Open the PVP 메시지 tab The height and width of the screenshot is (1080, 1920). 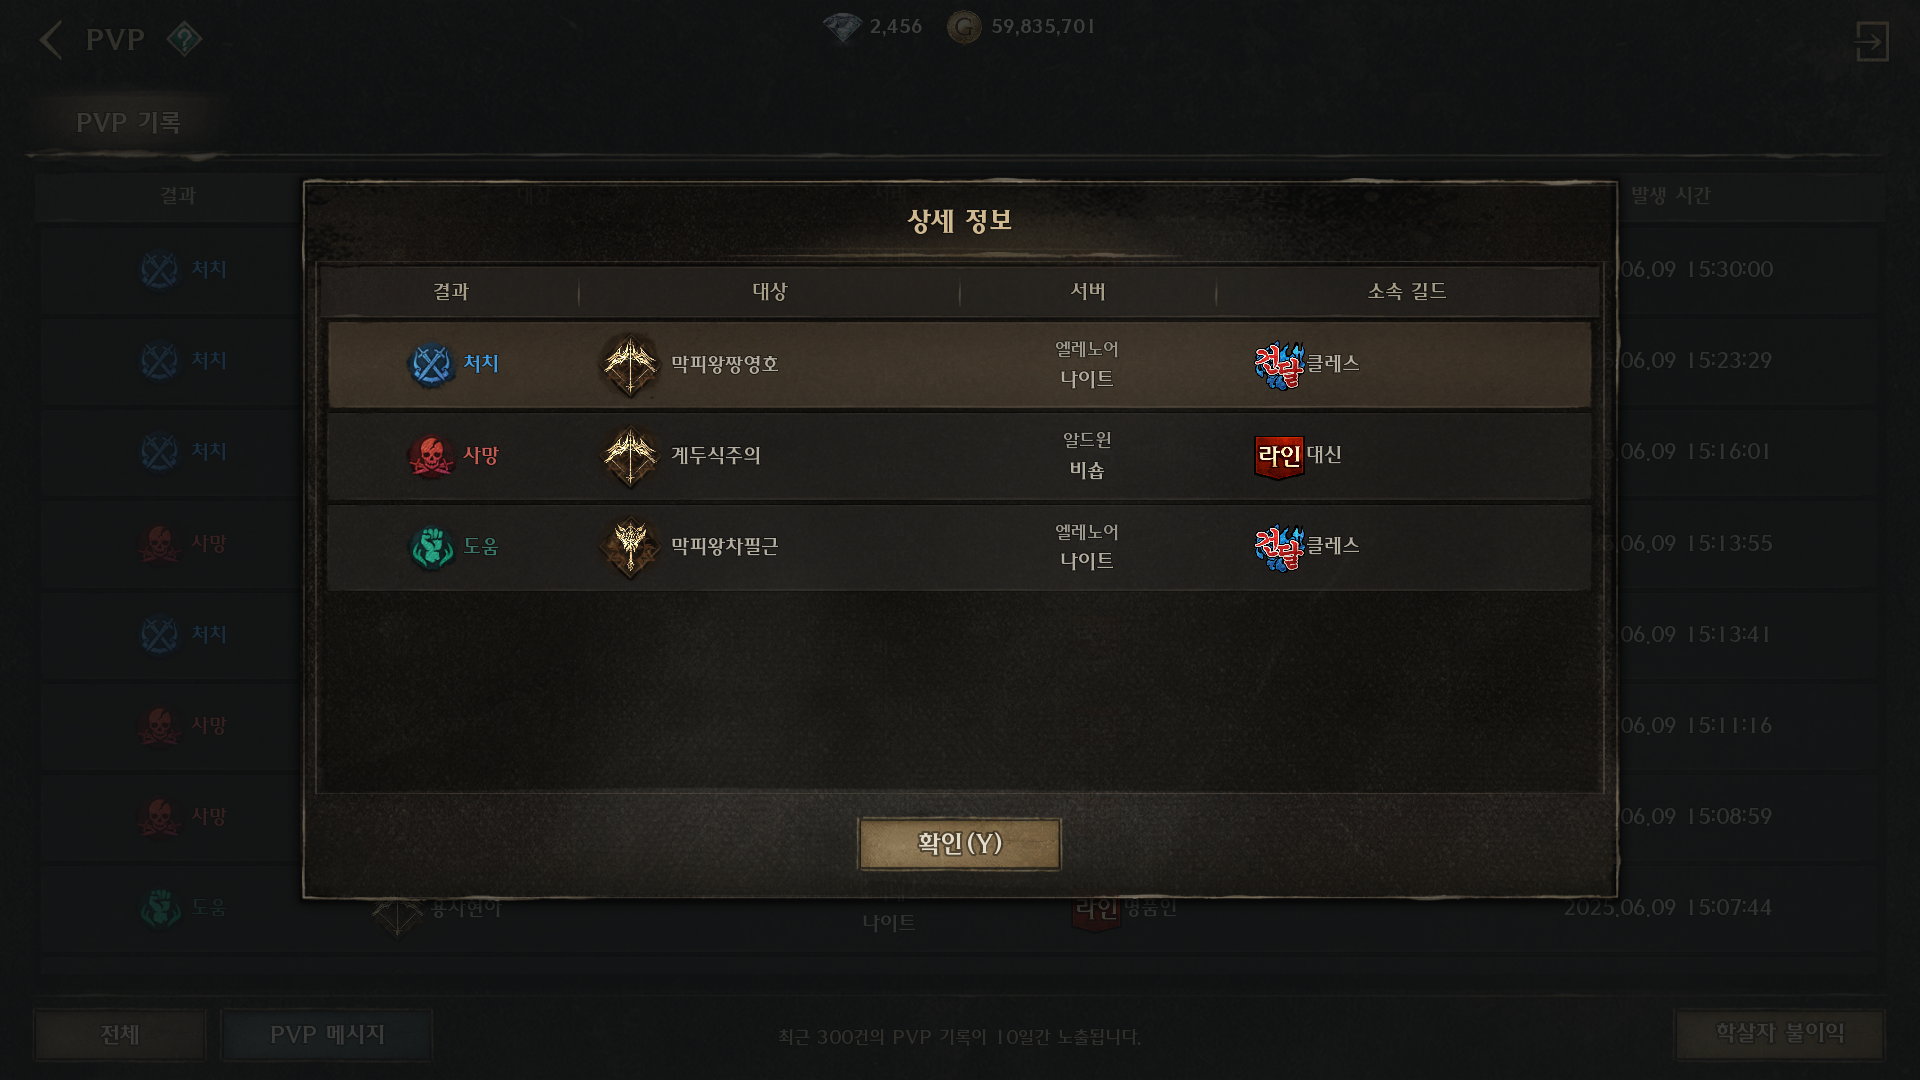pyautogui.click(x=327, y=1034)
